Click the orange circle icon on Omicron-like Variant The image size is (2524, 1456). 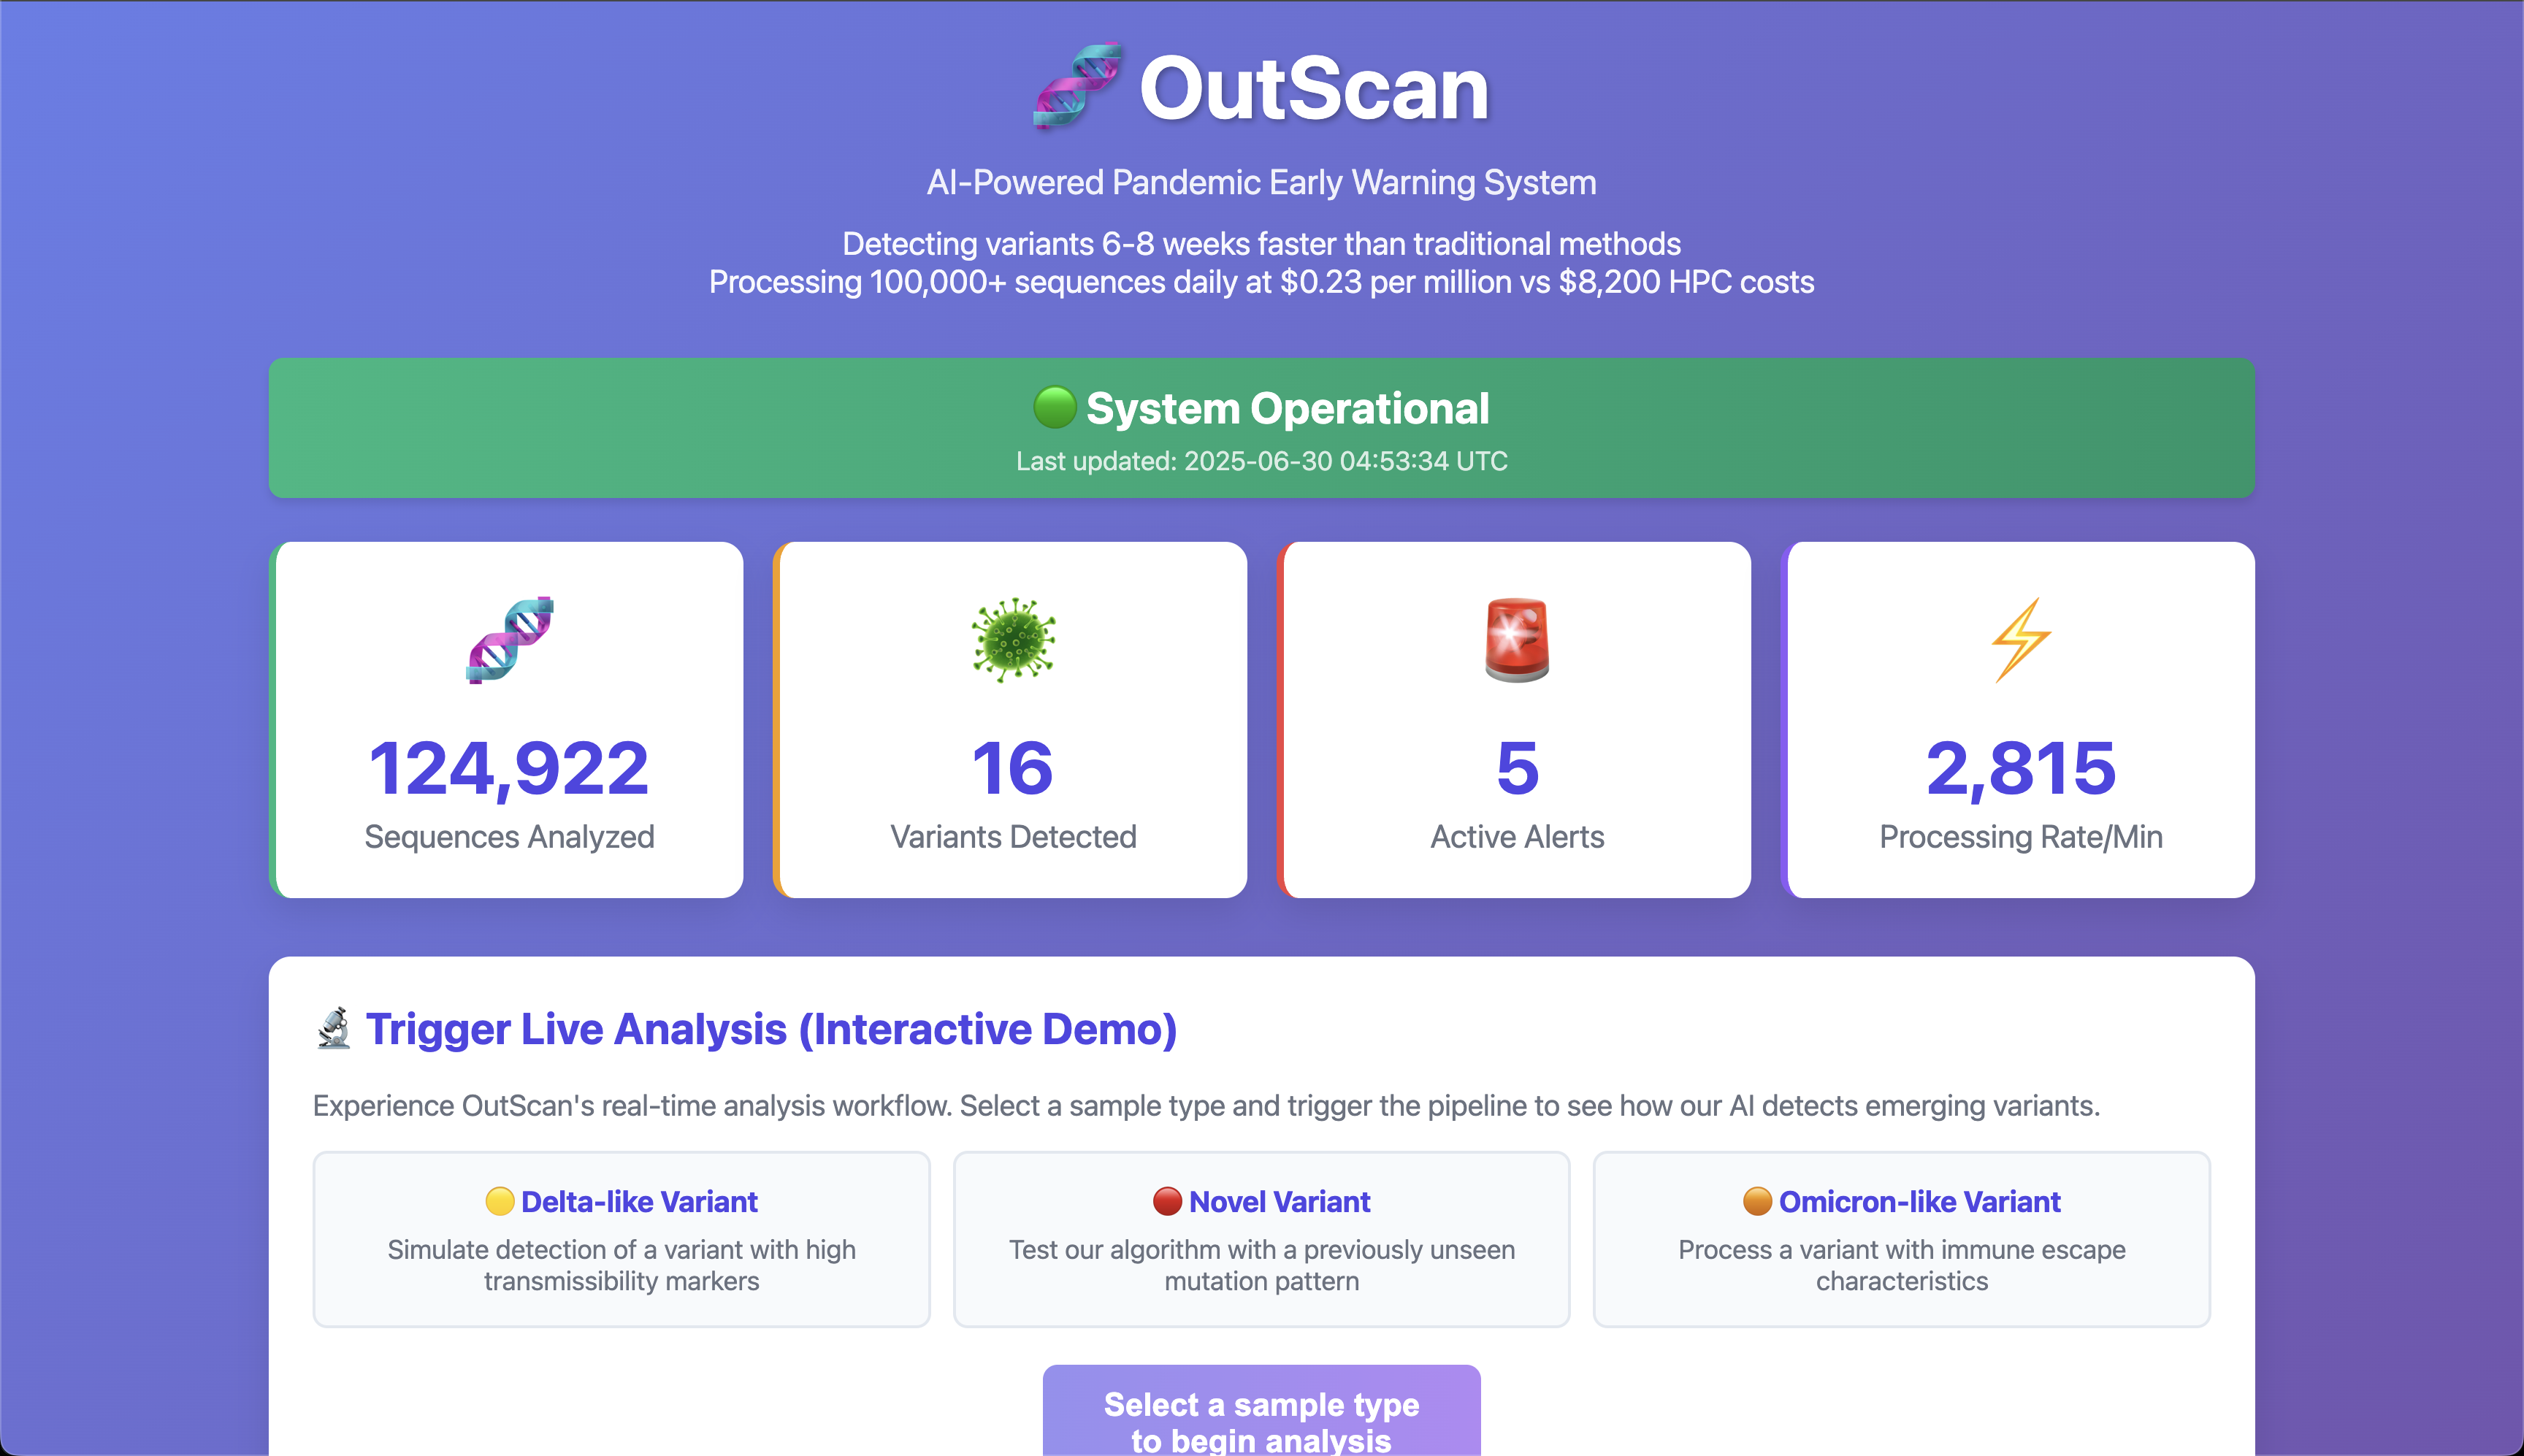click(x=1757, y=1201)
